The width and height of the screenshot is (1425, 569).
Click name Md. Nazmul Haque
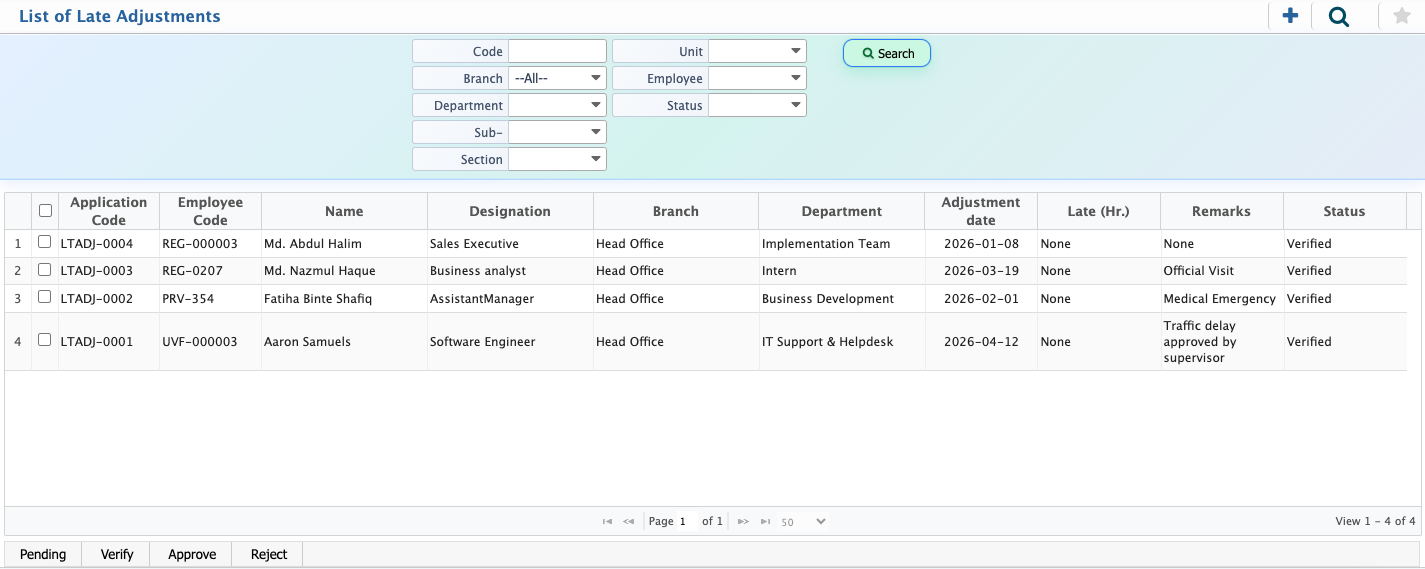(x=320, y=271)
